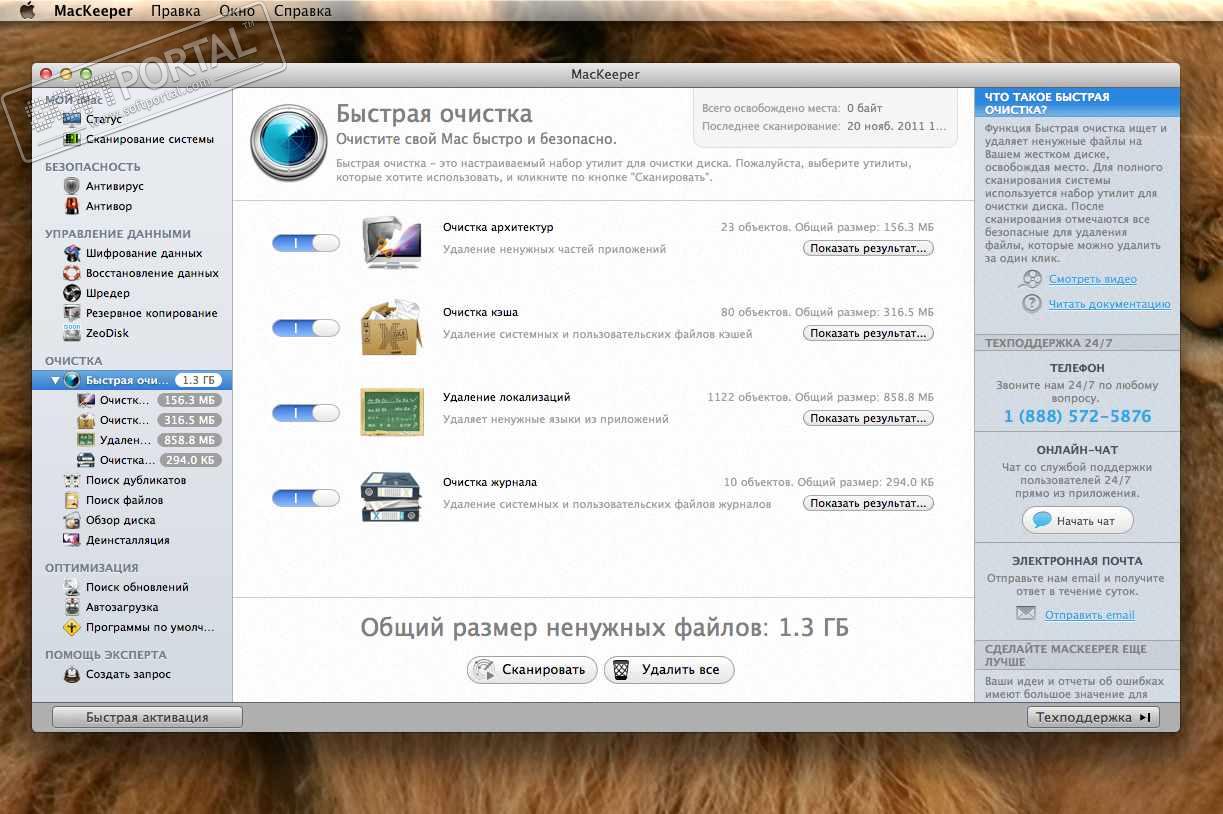Click the Поиск файлов icon
Viewport: 1223px width, 814px height.
(x=71, y=500)
